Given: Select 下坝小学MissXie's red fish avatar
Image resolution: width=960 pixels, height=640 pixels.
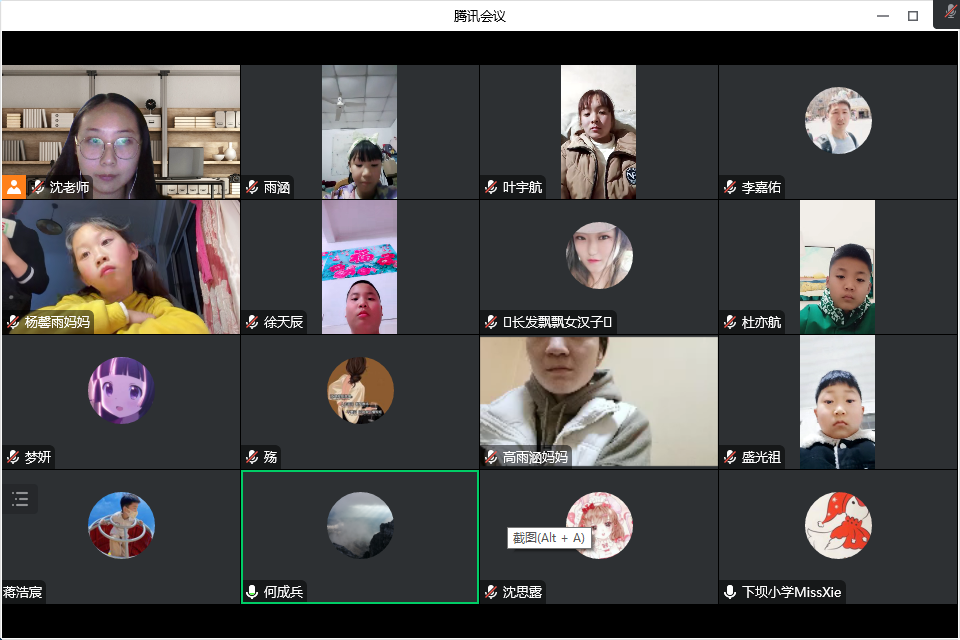Looking at the screenshot, I should 838,525.
